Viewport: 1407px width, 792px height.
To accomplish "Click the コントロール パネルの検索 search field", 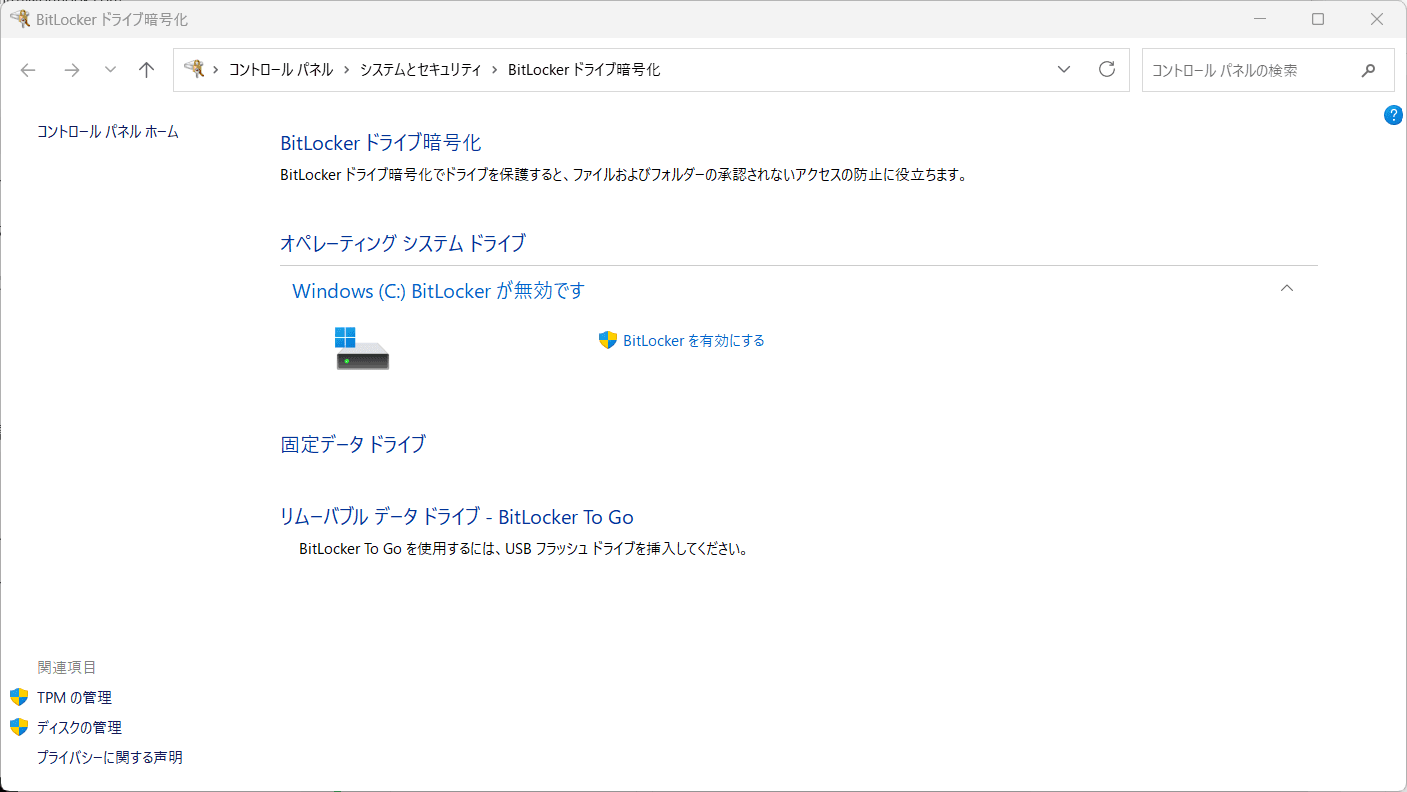I will (x=1250, y=69).
